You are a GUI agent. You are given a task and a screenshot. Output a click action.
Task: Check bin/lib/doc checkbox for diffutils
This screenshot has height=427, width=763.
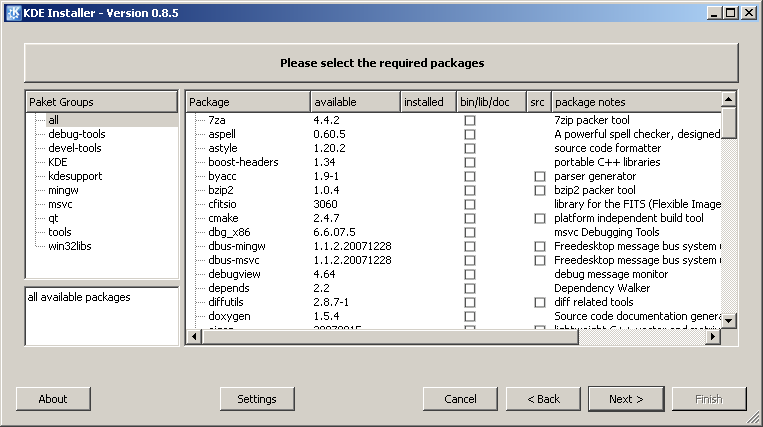(470, 302)
